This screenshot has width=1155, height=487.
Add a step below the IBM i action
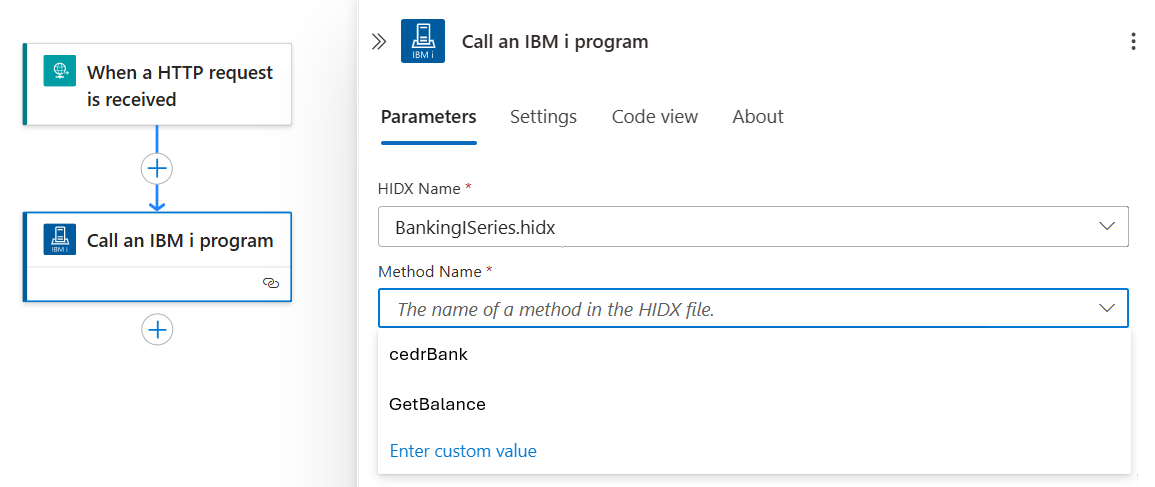[157, 328]
